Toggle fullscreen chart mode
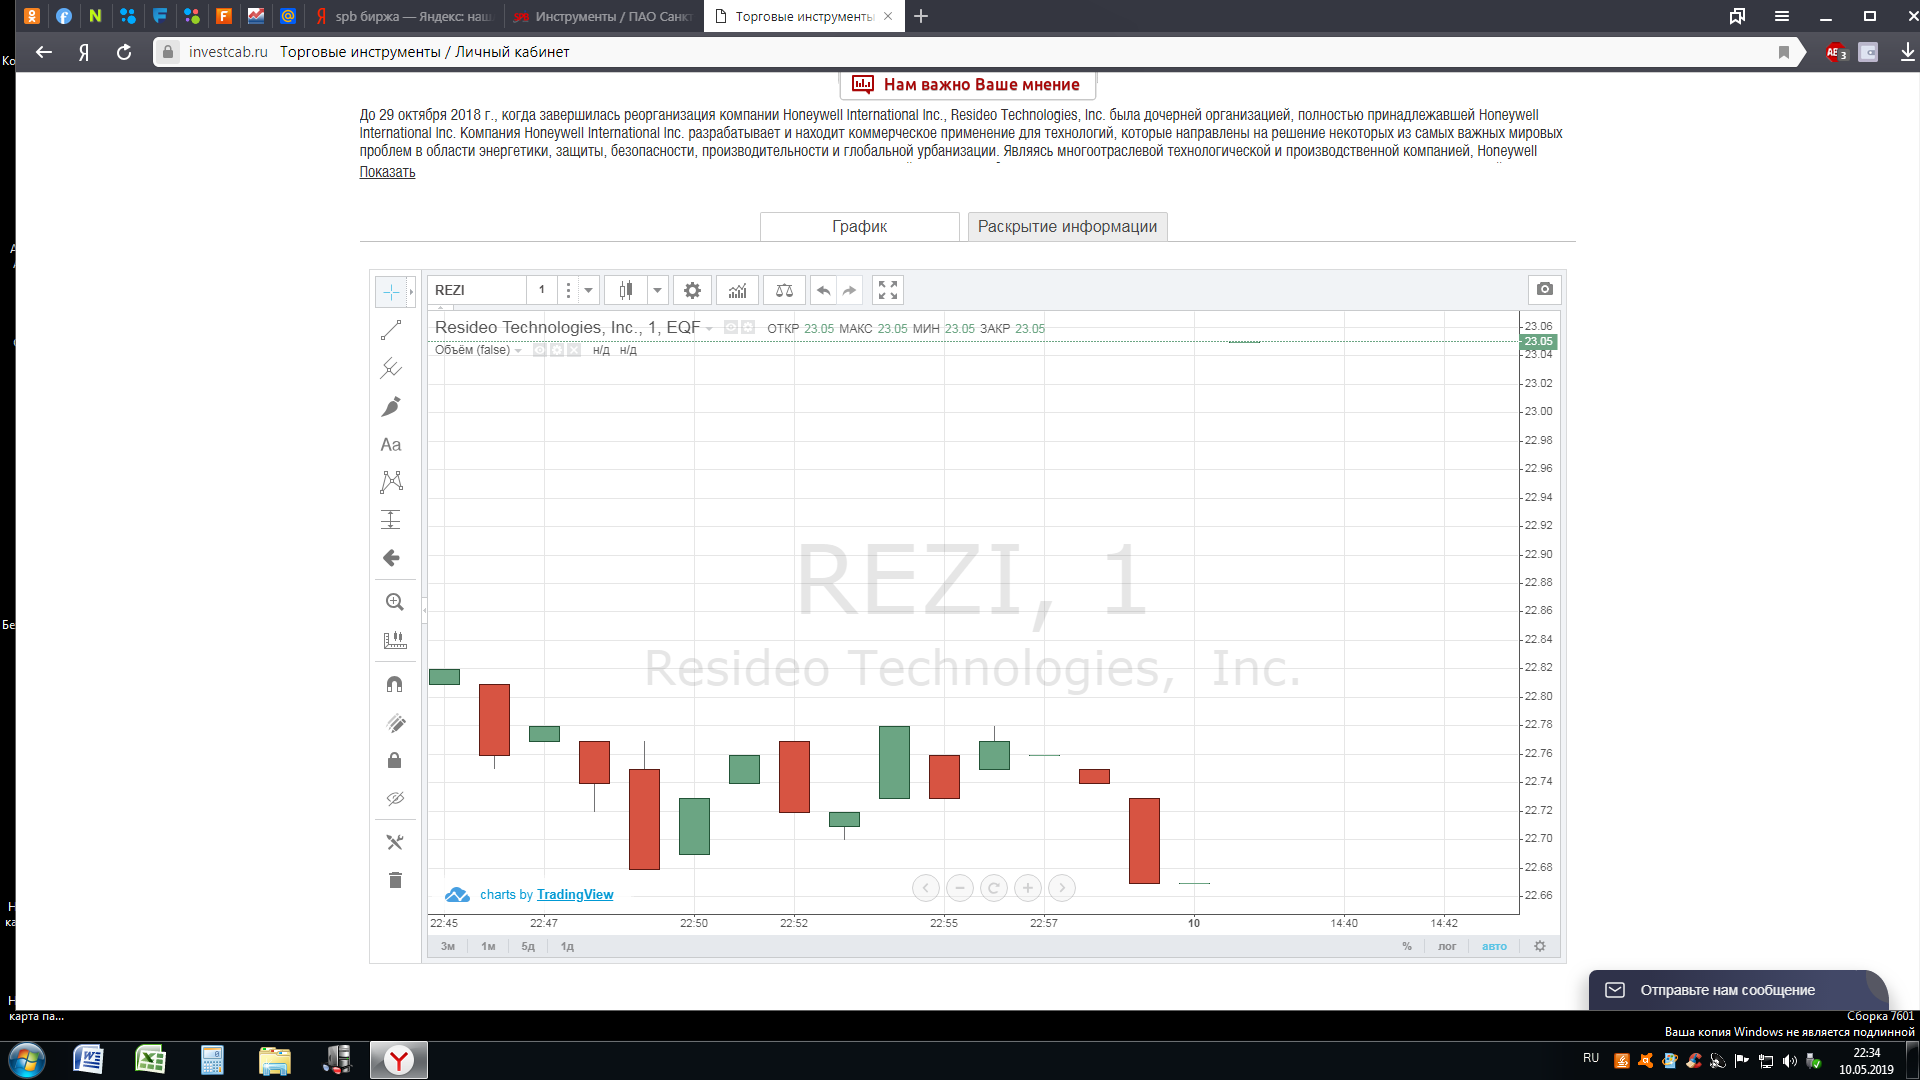 pos(888,290)
